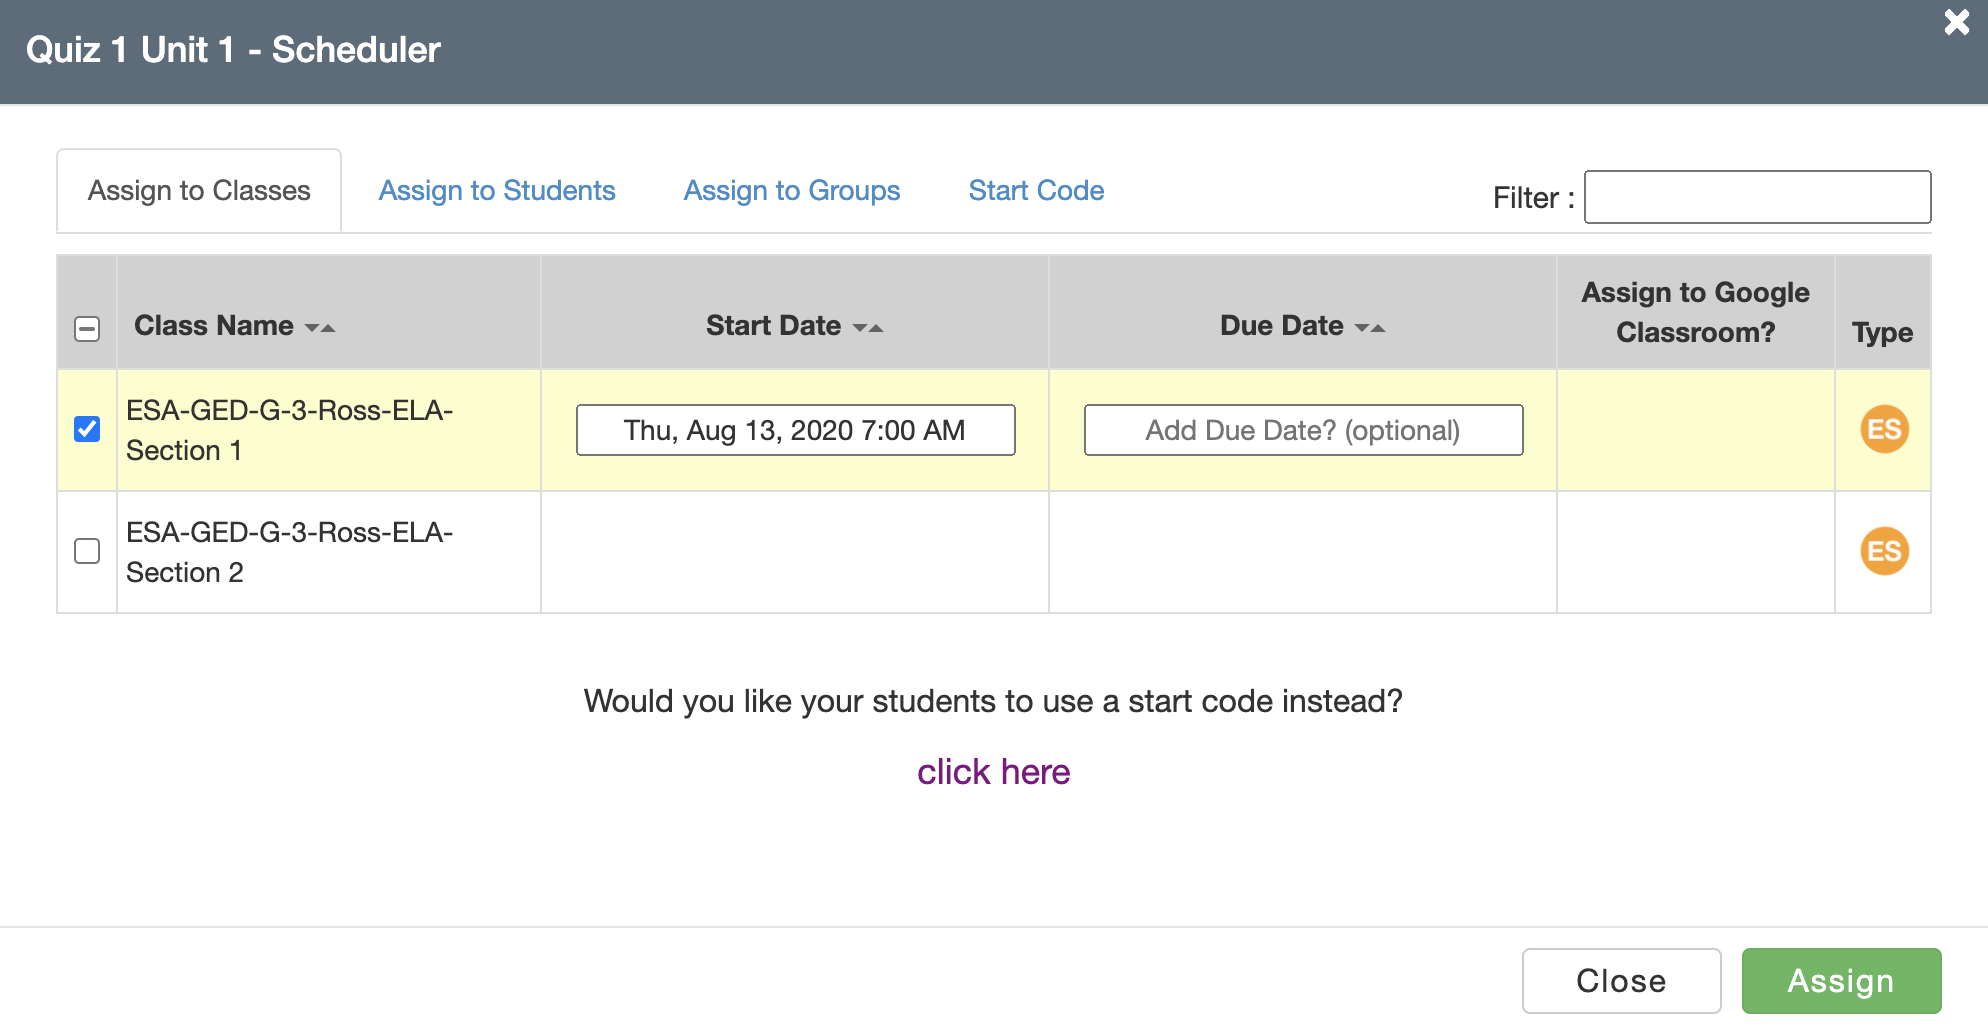Follow the 'click here' start code link
Image resolution: width=1988 pixels, height=1032 pixels.
(994, 772)
